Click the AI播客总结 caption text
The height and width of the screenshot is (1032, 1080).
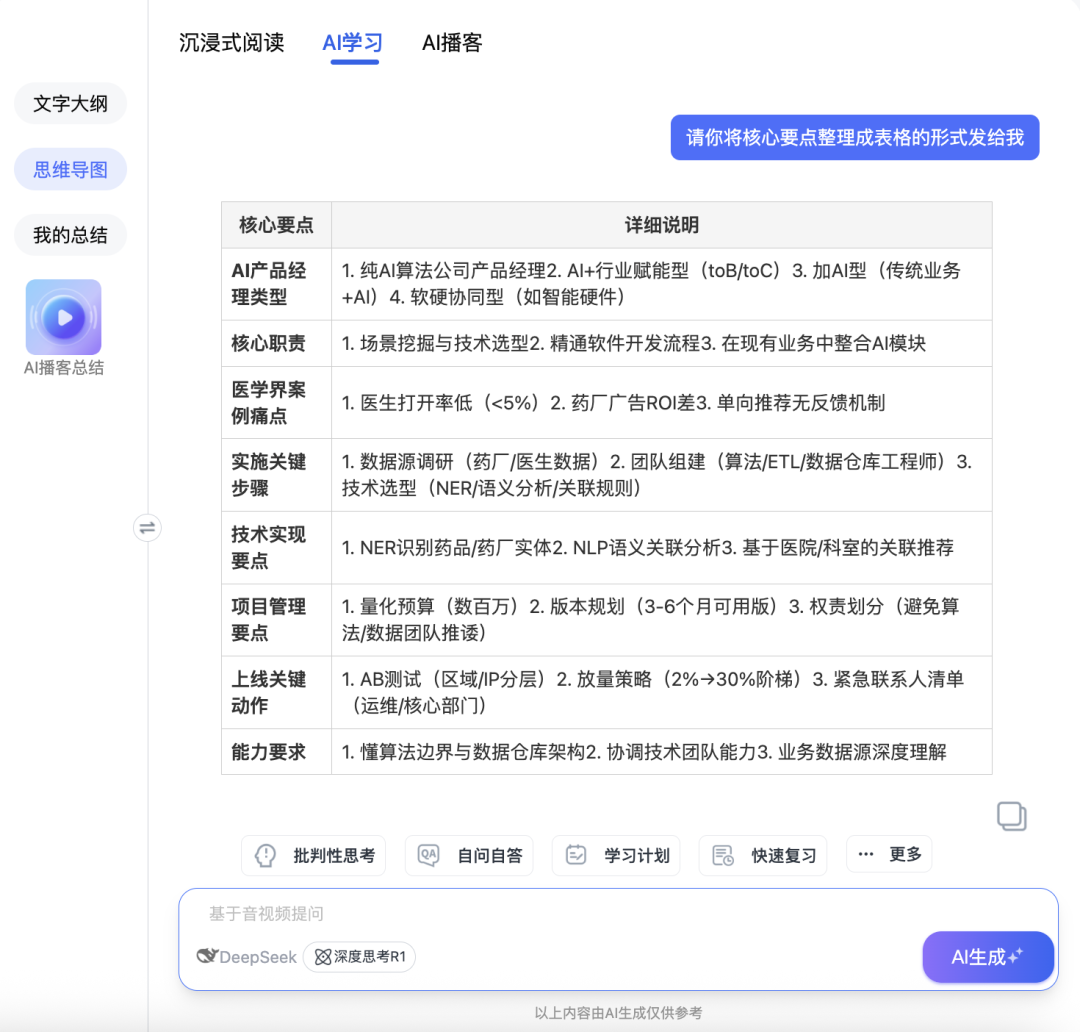tap(63, 368)
